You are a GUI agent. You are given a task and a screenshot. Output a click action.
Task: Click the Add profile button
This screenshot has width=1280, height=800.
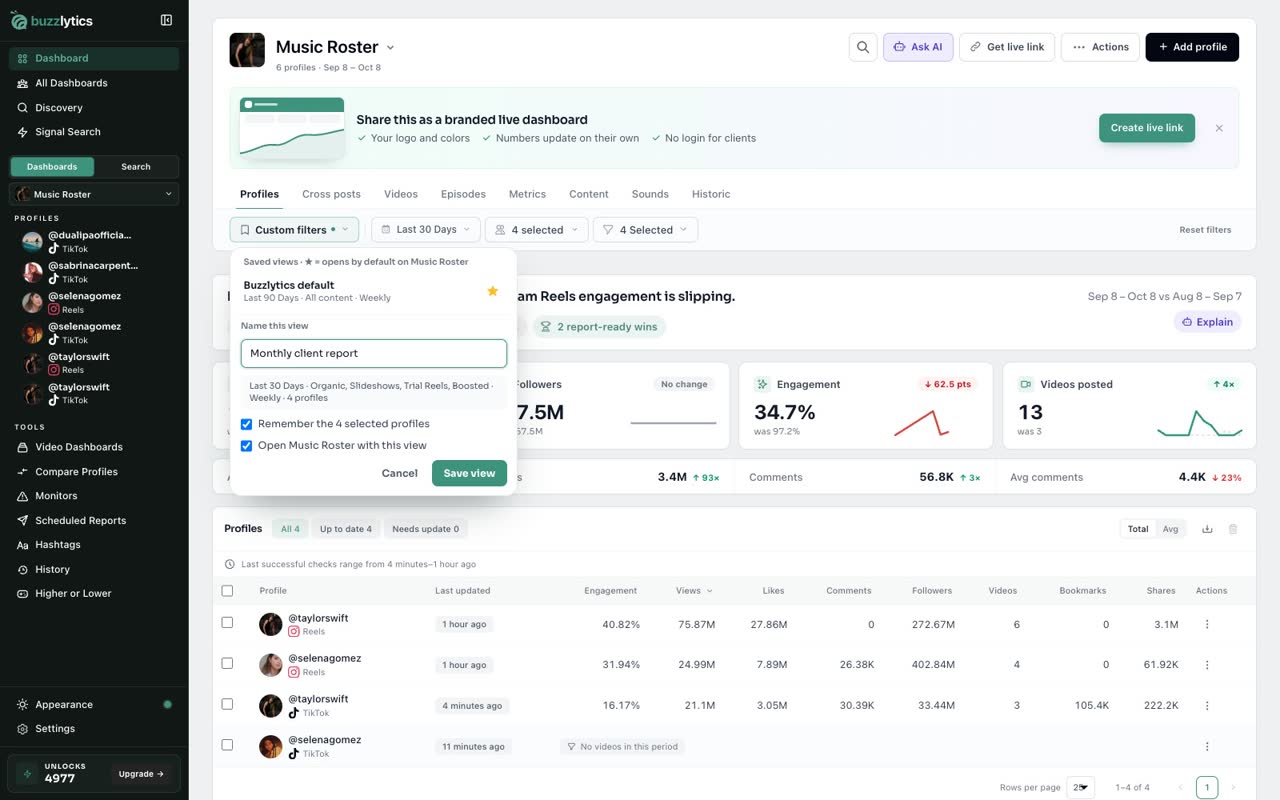tap(1192, 47)
